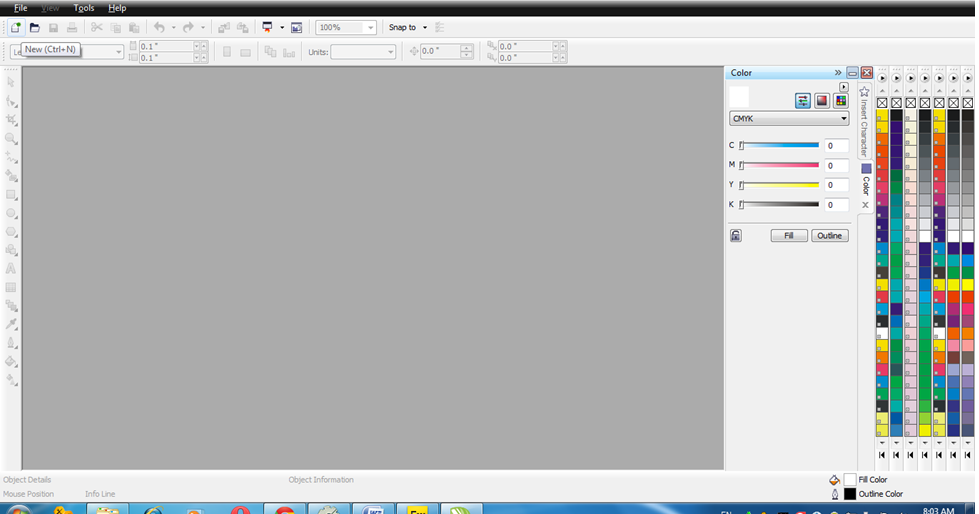
Task: Click the landscape orientation button
Action: [245, 52]
